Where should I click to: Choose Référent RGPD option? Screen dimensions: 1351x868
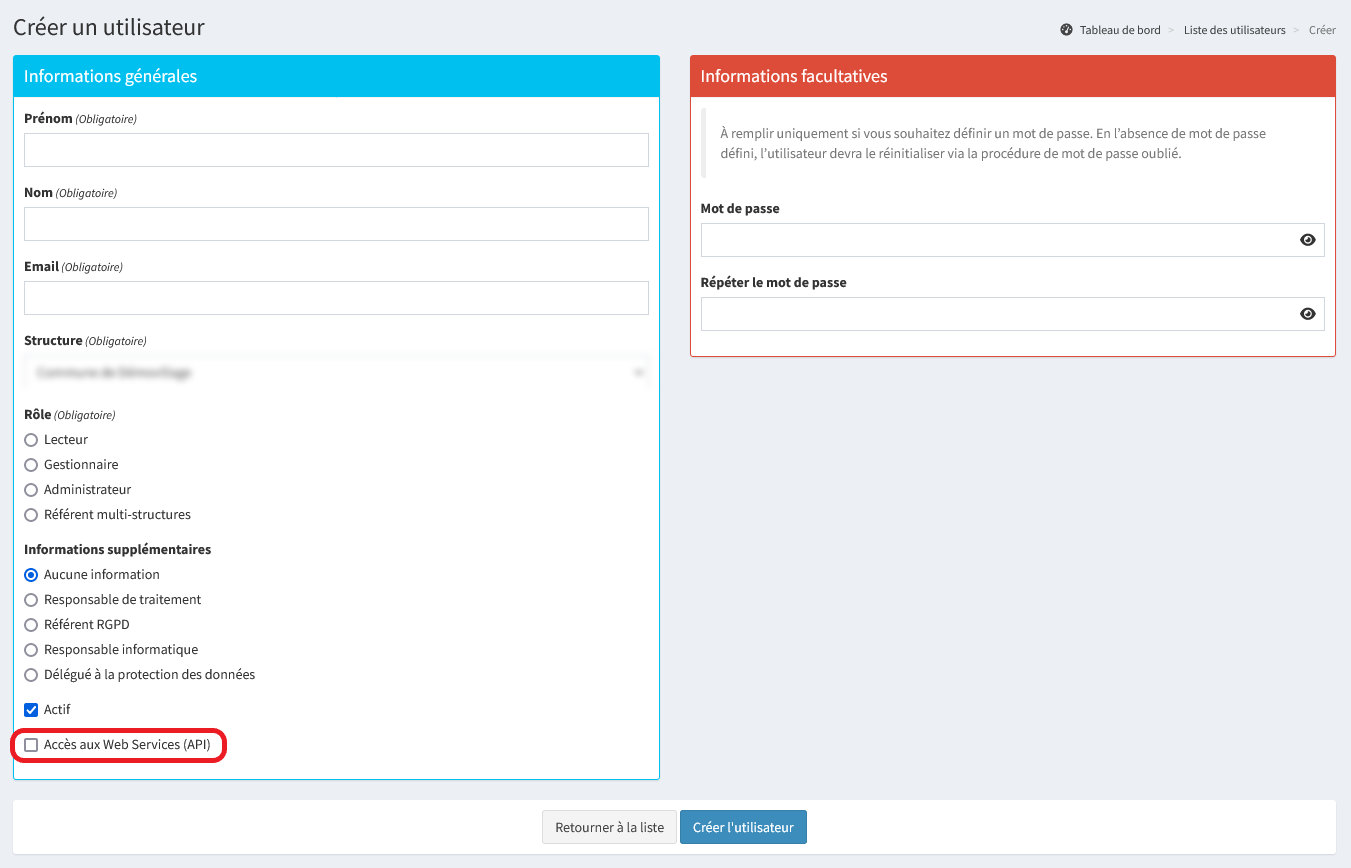click(x=31, y=625)
